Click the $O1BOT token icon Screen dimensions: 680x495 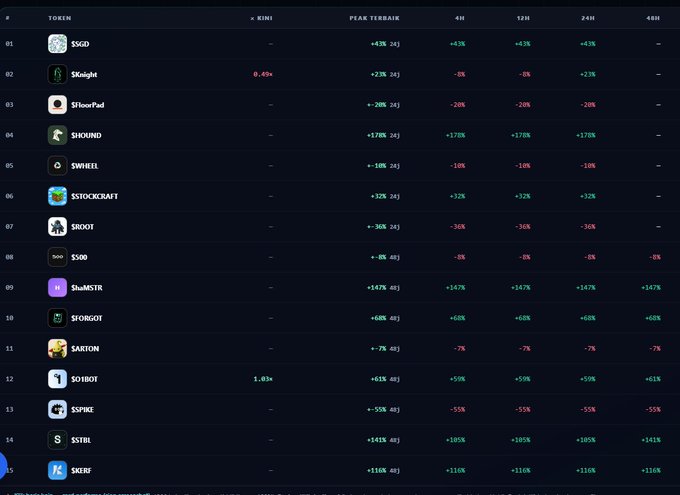click(57, 379)
